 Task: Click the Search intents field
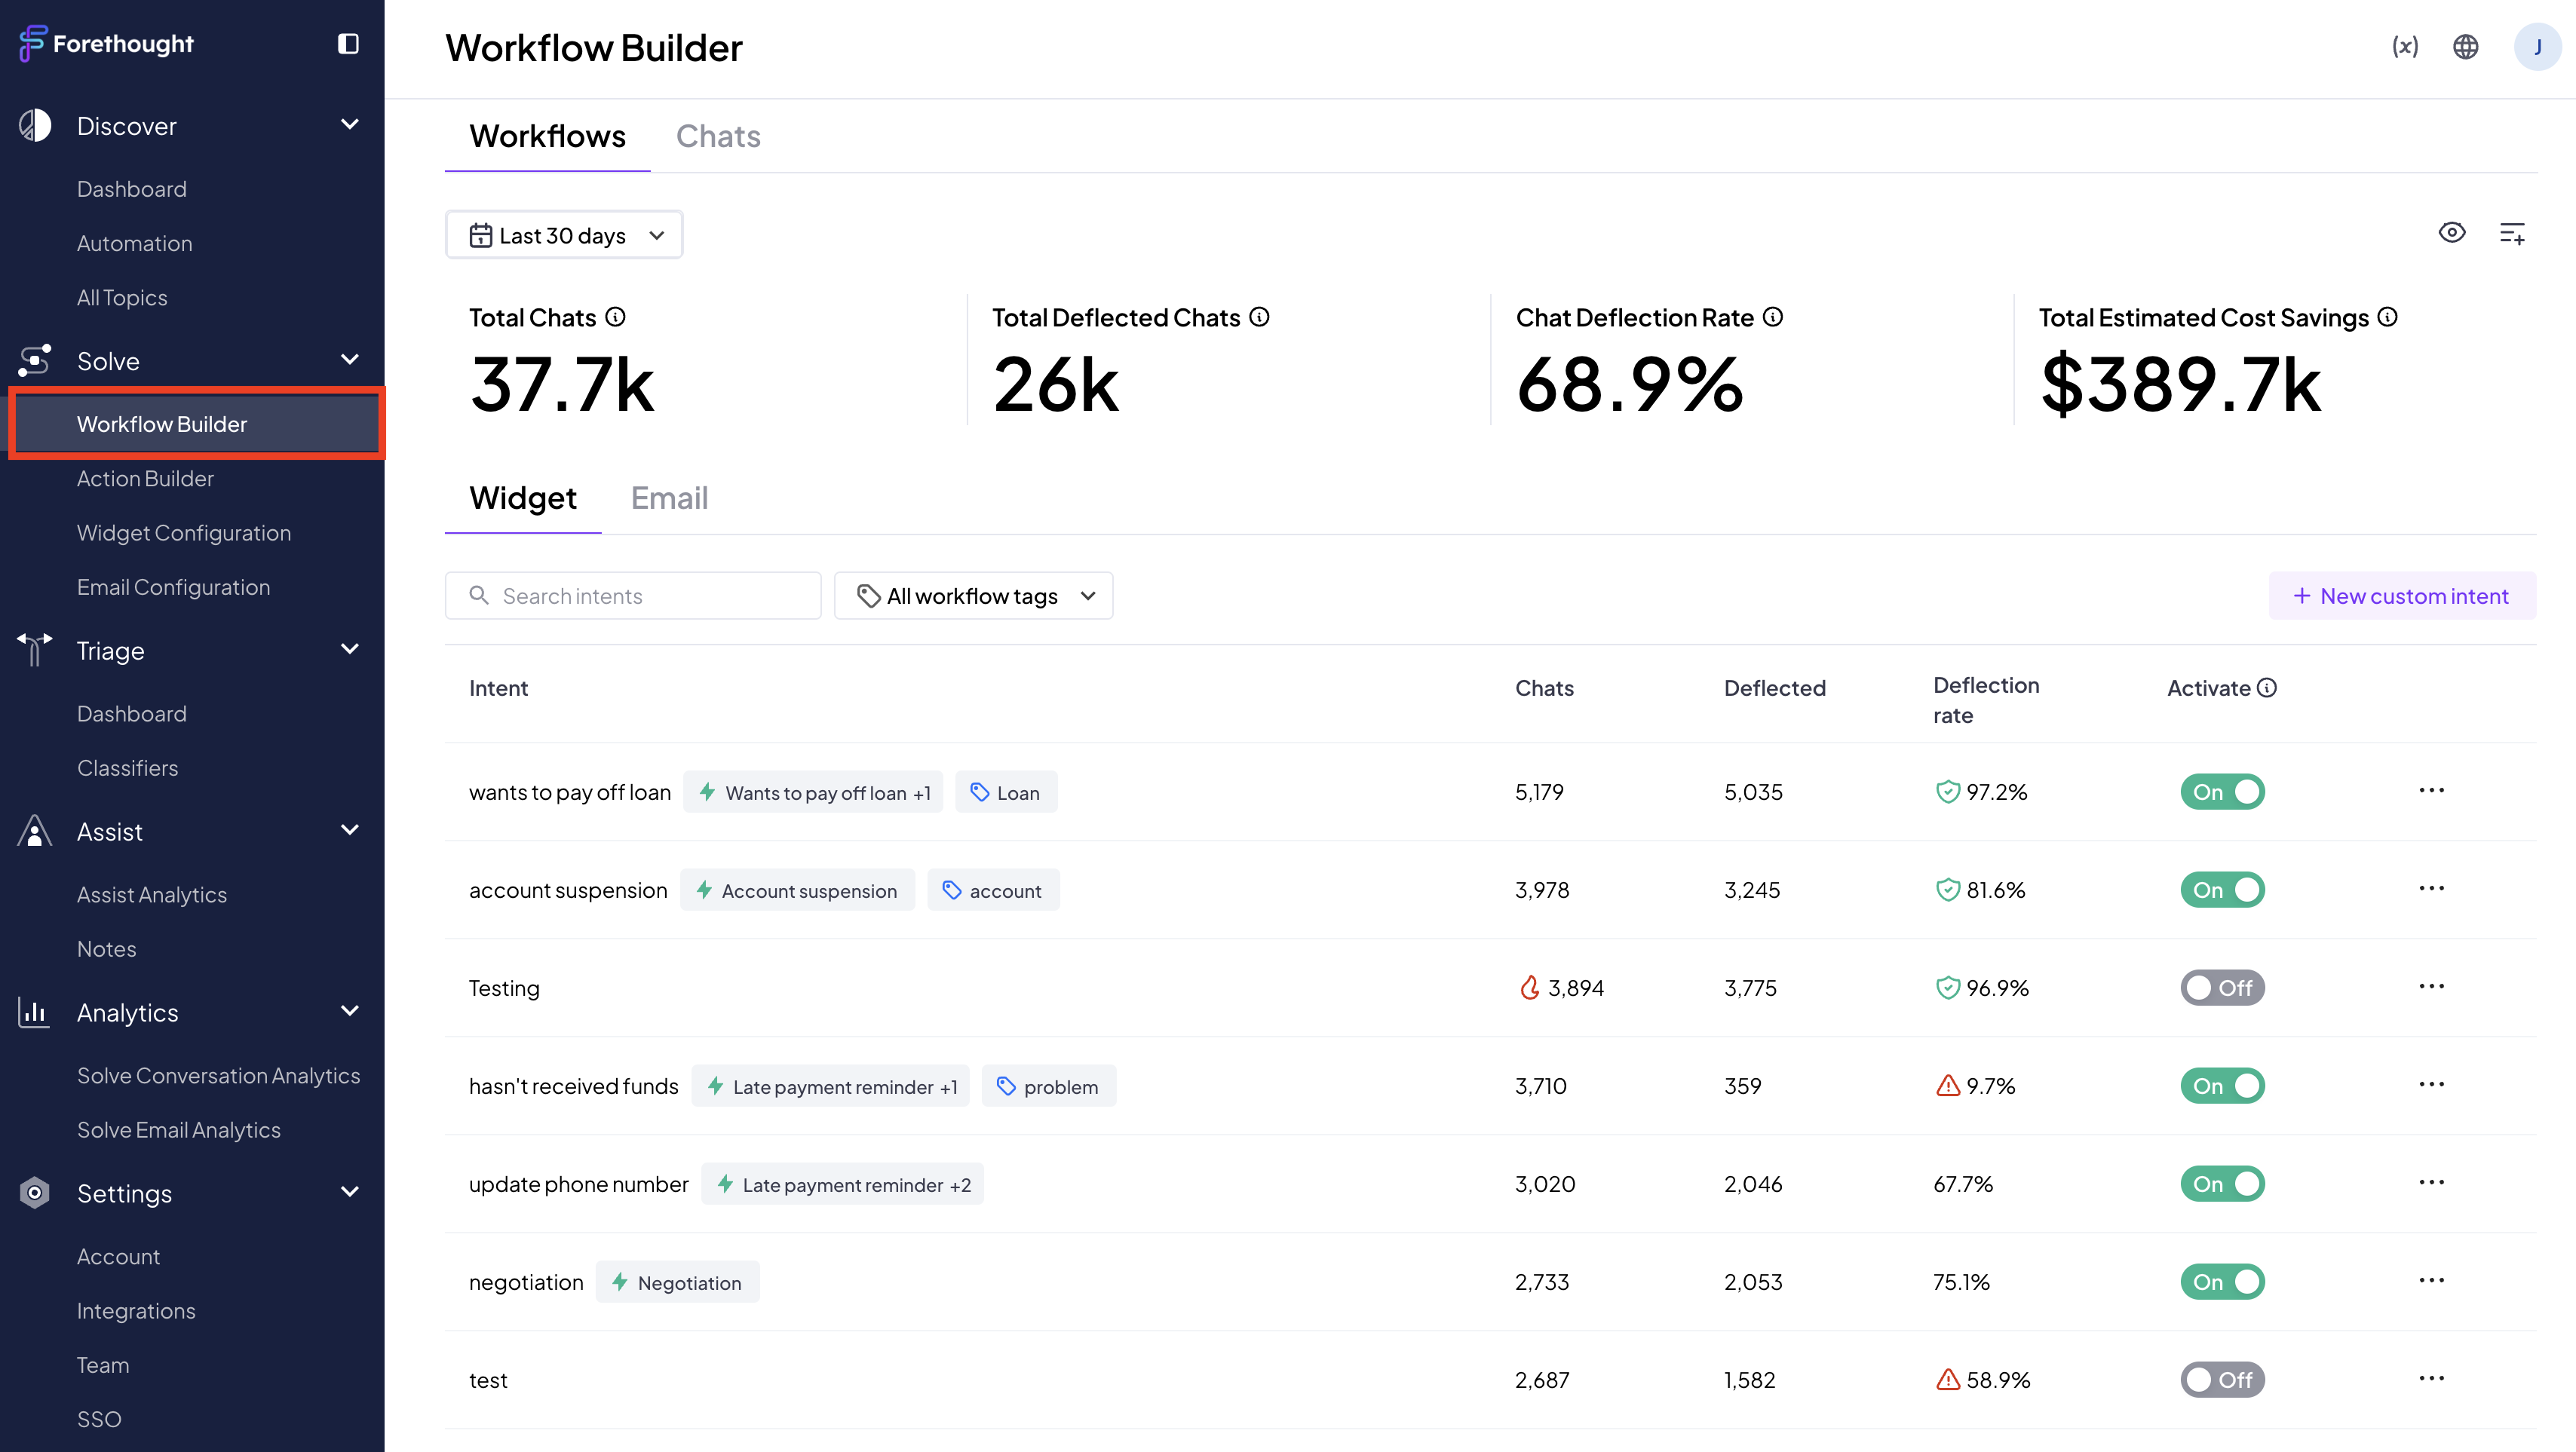coord(633,596)
